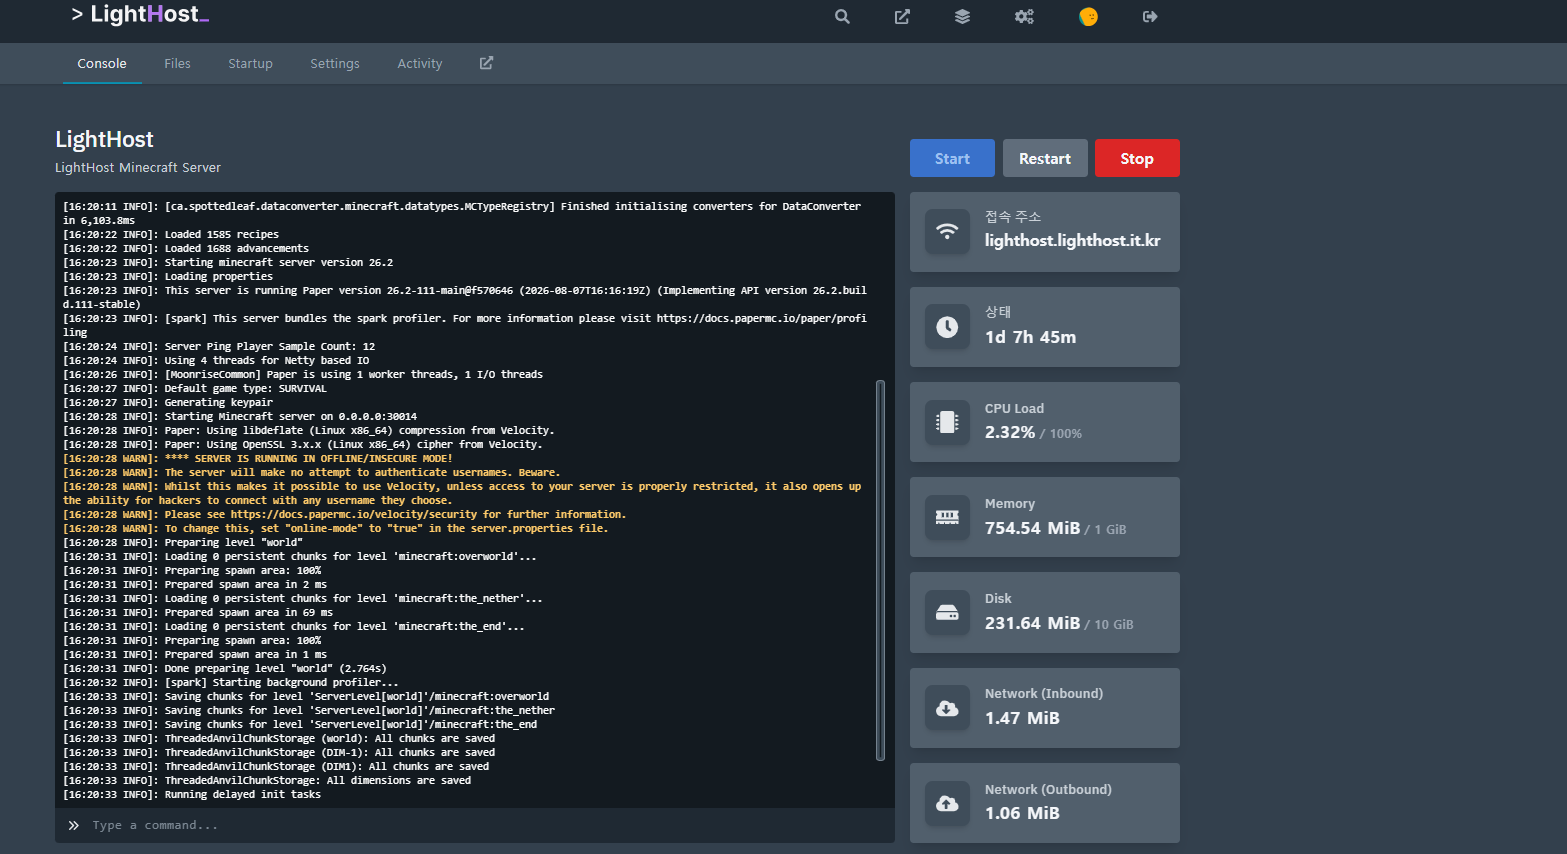Click the disk value 231.64 MiB
This screenshot has width=1567, height=854.
click(1033, 623)
